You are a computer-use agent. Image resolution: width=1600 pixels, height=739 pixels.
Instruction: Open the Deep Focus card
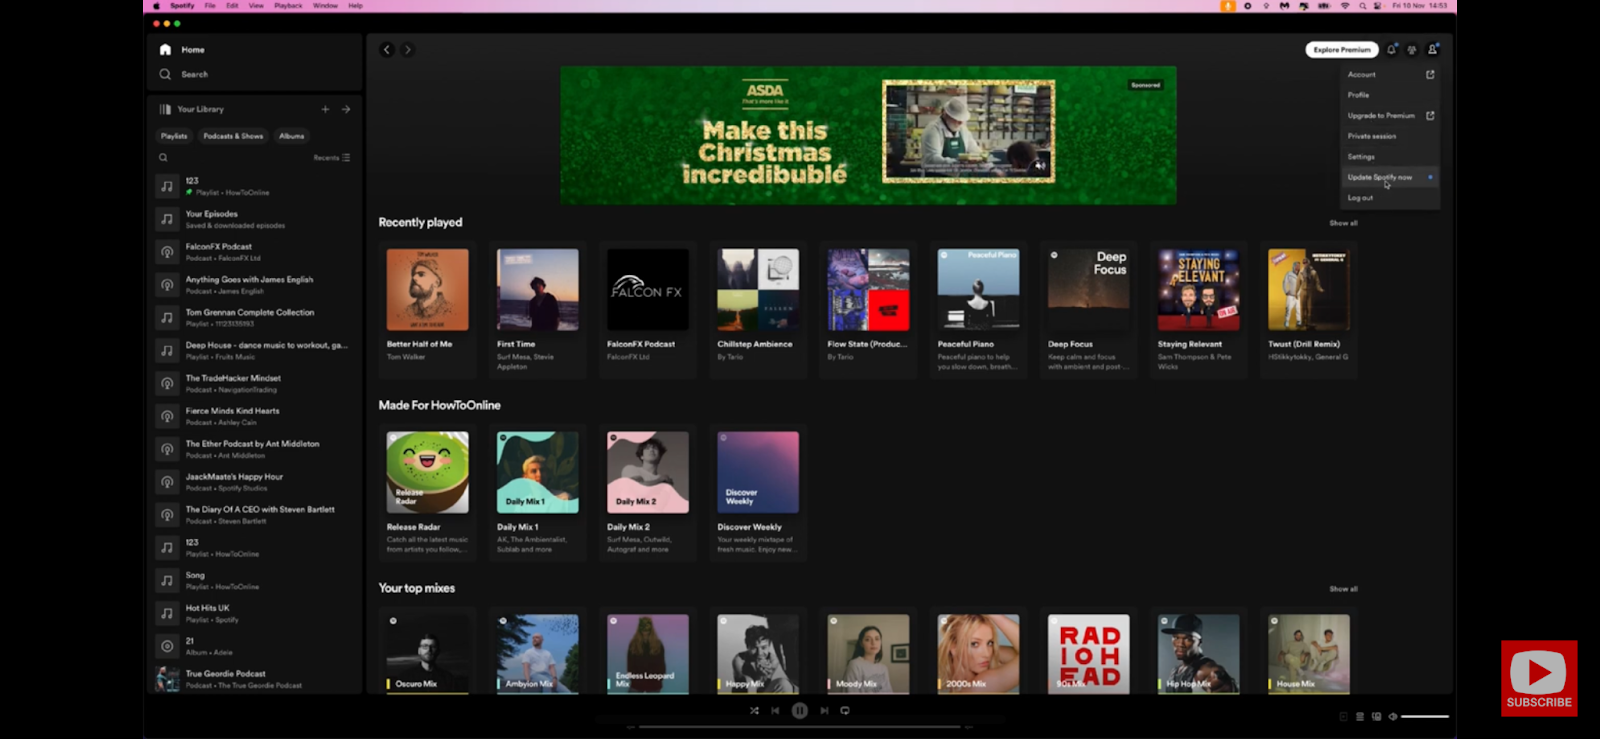coord(1089,308)
